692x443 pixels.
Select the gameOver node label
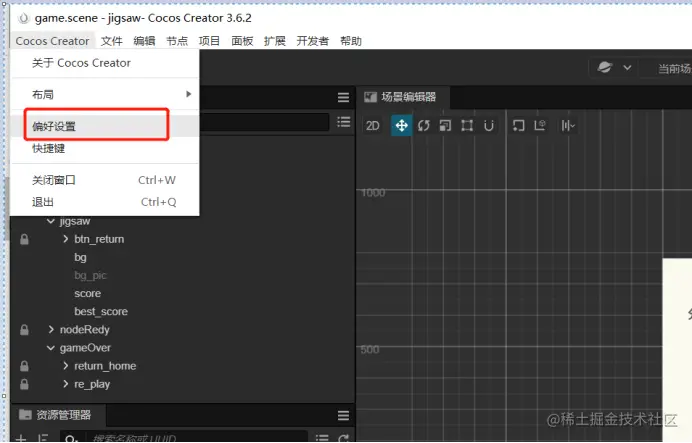click(85, 348)
